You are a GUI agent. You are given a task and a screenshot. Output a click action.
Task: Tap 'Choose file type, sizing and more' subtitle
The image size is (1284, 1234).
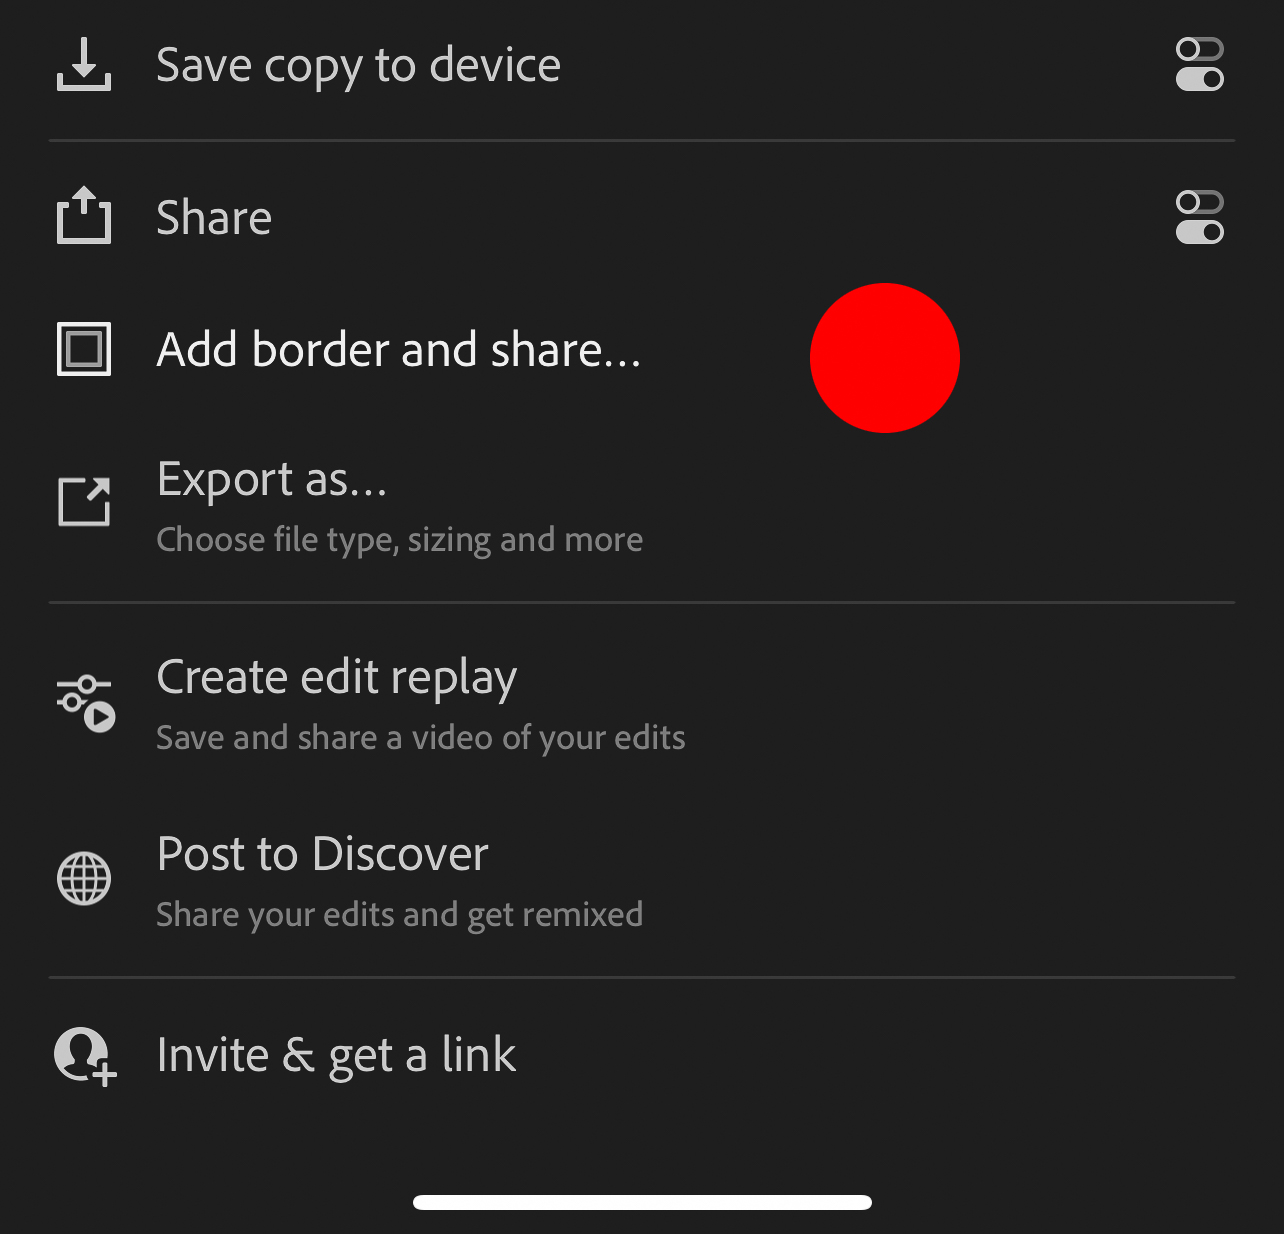pos(399,540)
